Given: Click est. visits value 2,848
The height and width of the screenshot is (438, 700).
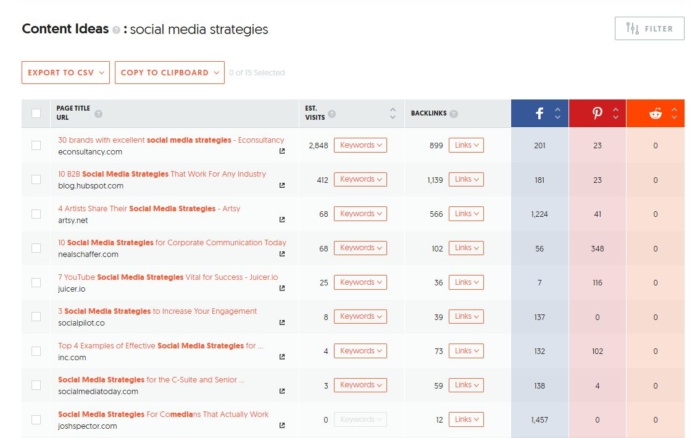Looking at the screenshot, I should pos(318,146).
